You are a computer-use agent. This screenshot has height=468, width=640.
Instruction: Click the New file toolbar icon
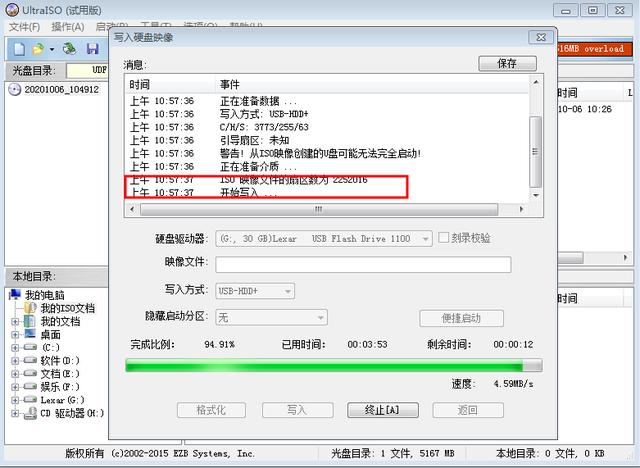[x=19, y=49]
